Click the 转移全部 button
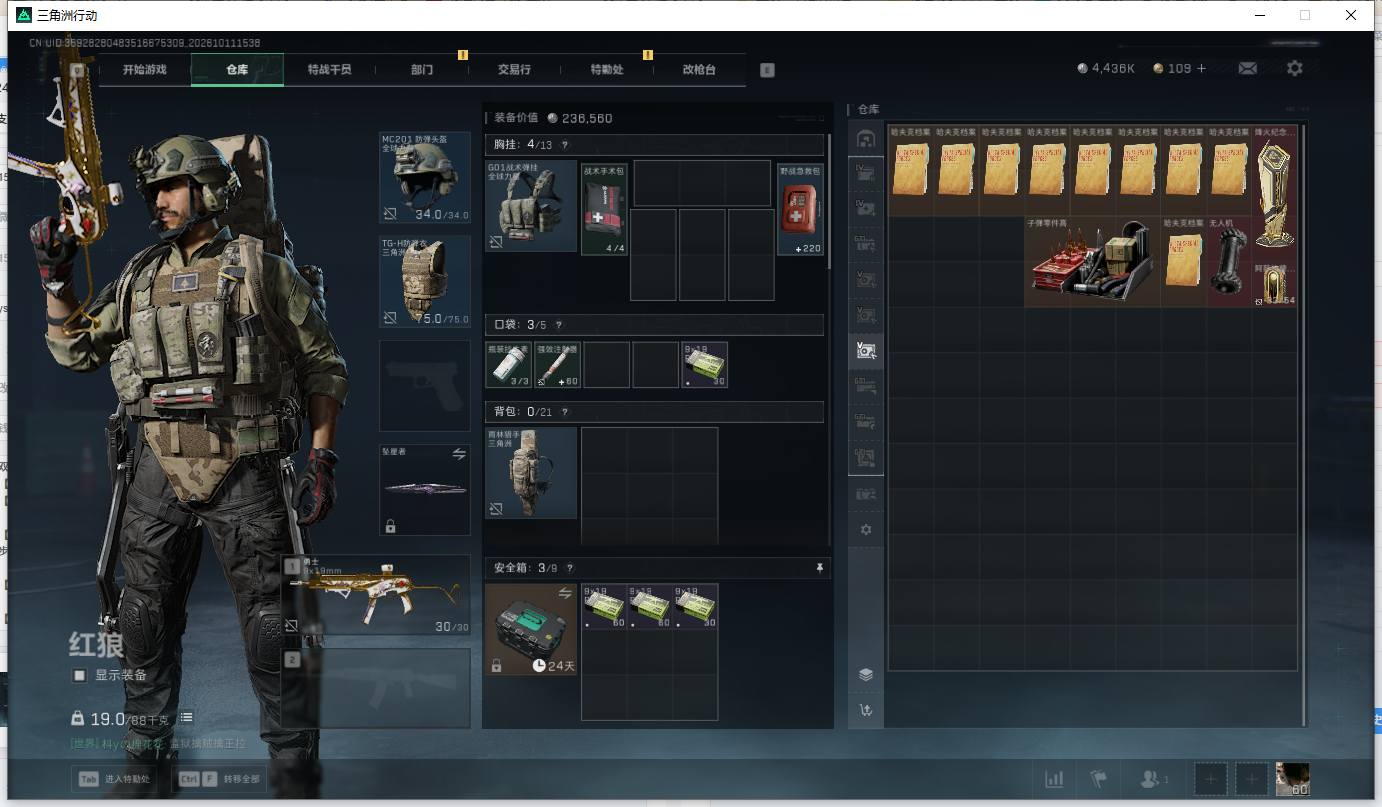Viewport: 1382px width, 807px height. (219, 779)
